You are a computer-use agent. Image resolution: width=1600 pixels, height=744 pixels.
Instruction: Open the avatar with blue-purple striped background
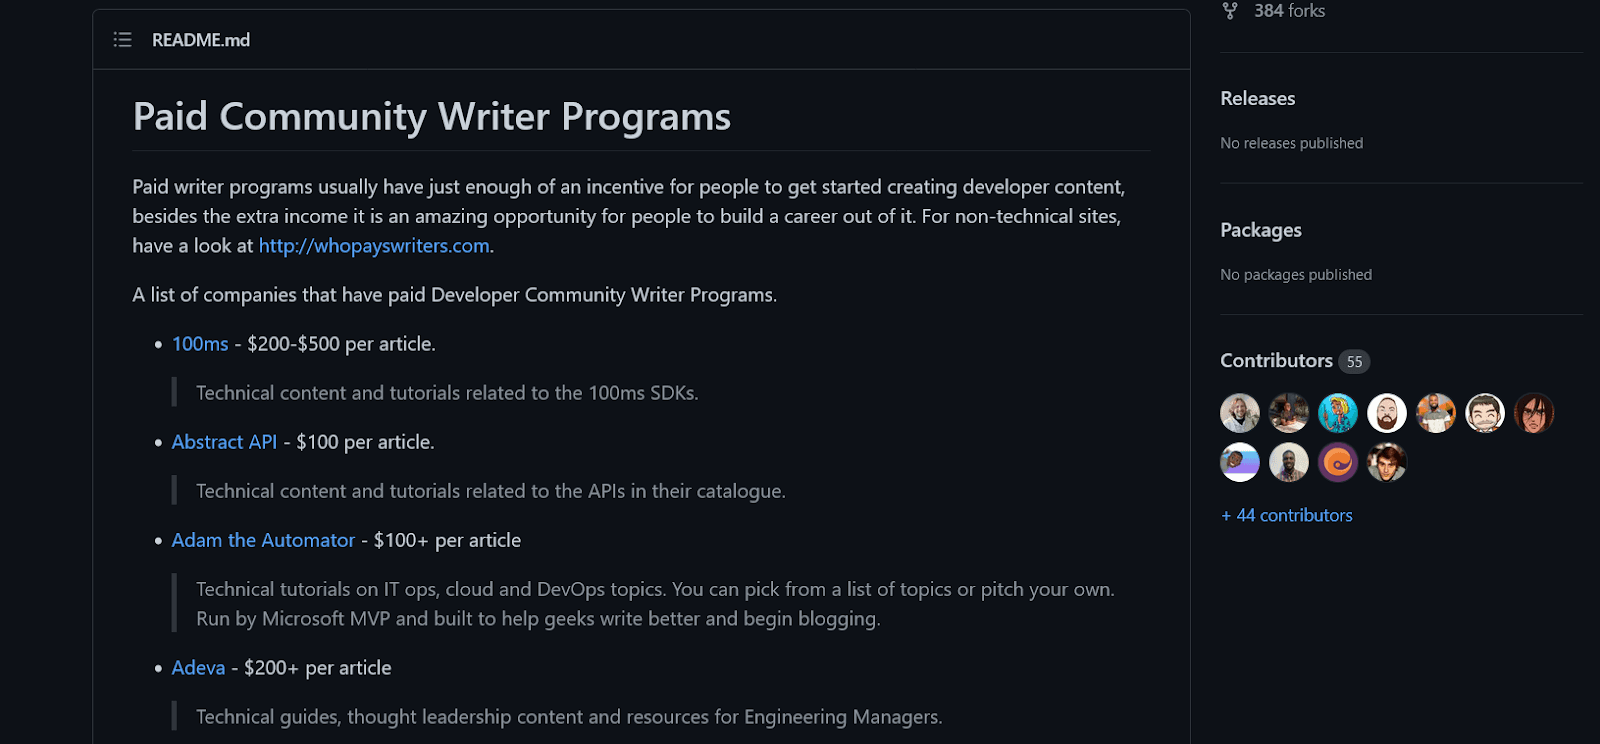point(1240,462)
